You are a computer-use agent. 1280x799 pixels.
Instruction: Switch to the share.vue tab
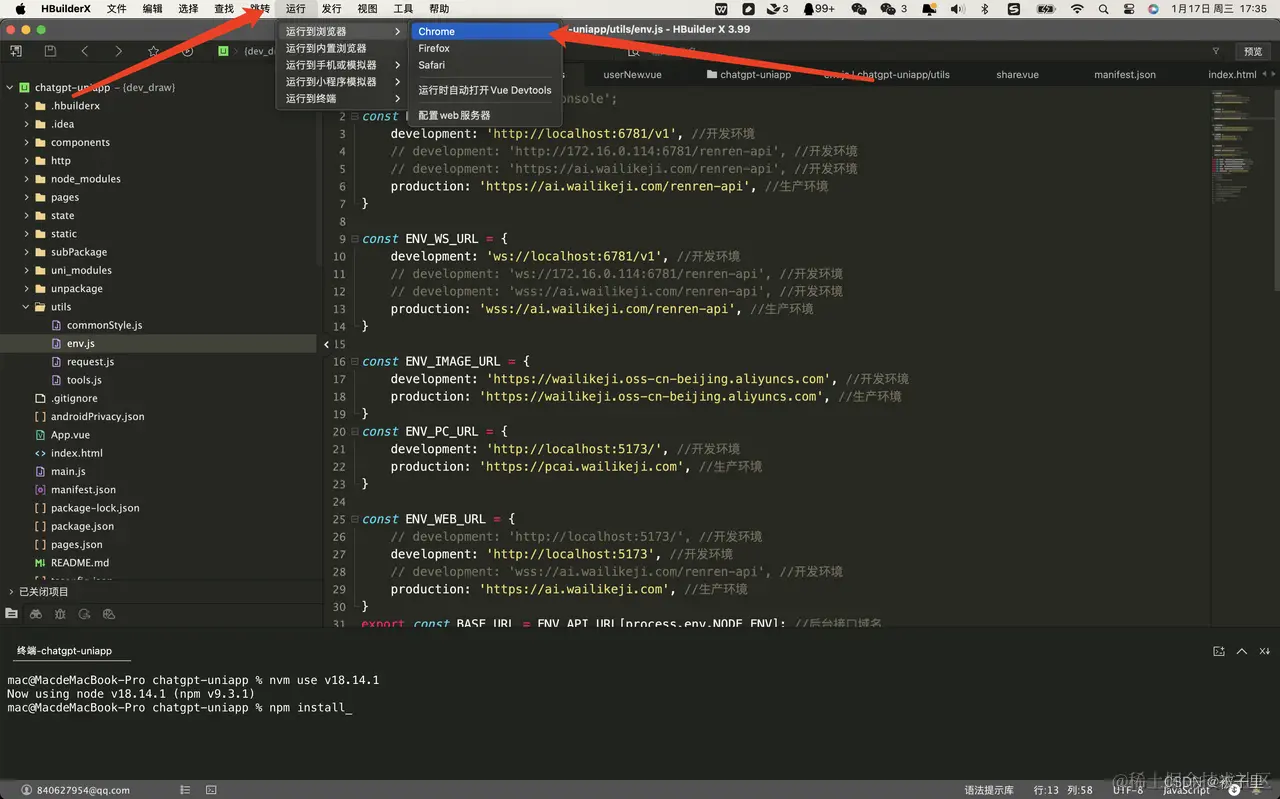(x=1017, y=75)
